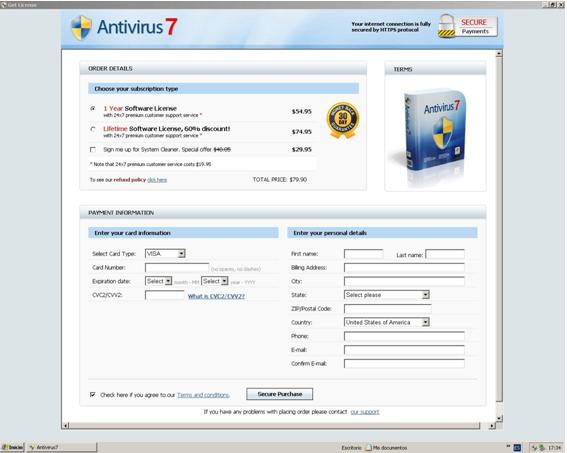Click the ZIP/Postal Code field
The width and height of the screenshot is (567, 453).
point(387,309)
